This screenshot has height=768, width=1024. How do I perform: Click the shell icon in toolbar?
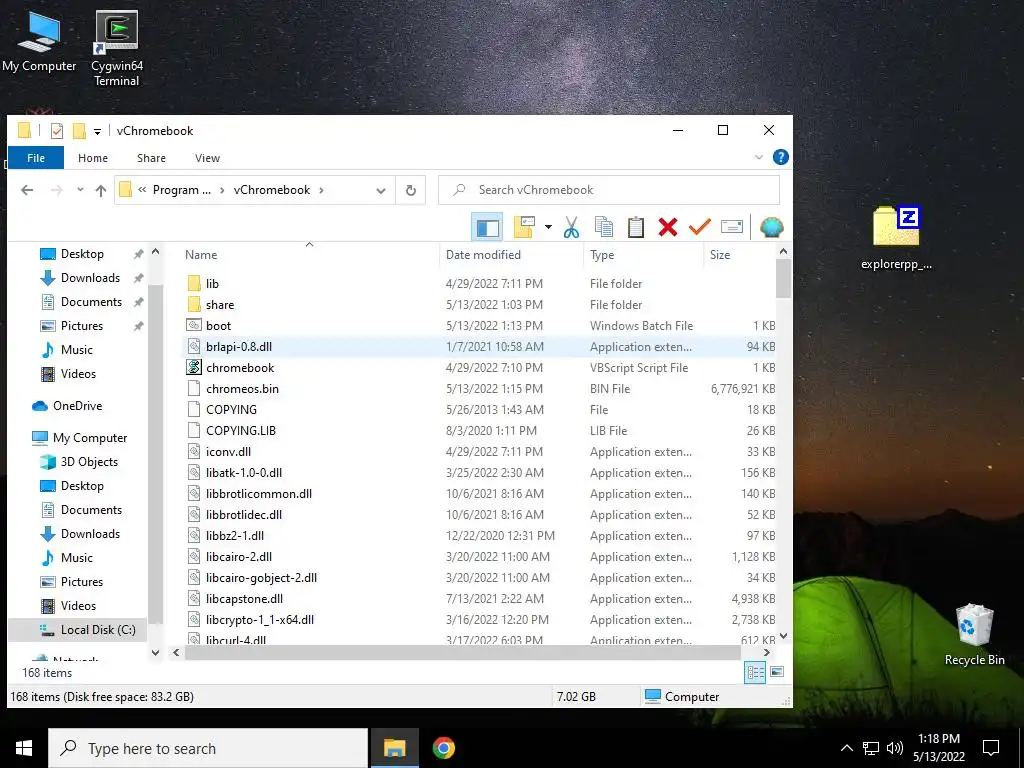coord(771,227)
